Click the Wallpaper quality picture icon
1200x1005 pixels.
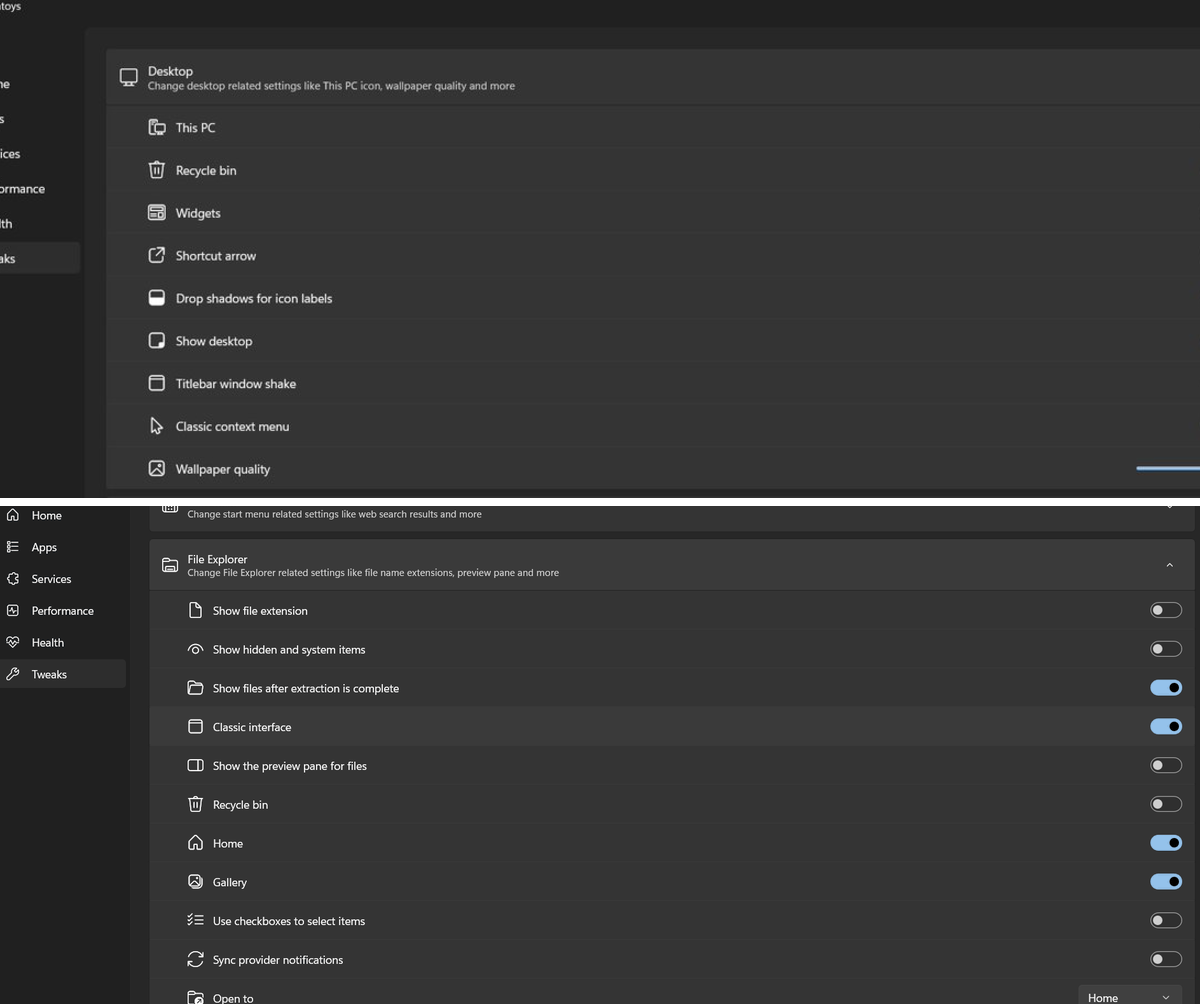(157, 469)
